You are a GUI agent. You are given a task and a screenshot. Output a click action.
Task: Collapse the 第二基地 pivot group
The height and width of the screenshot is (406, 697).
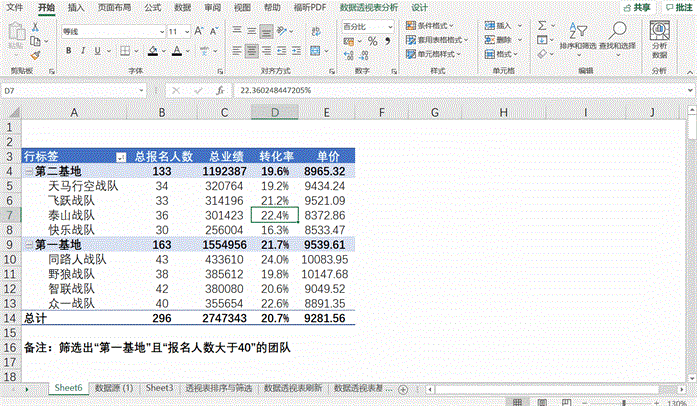tap(27, 172)
